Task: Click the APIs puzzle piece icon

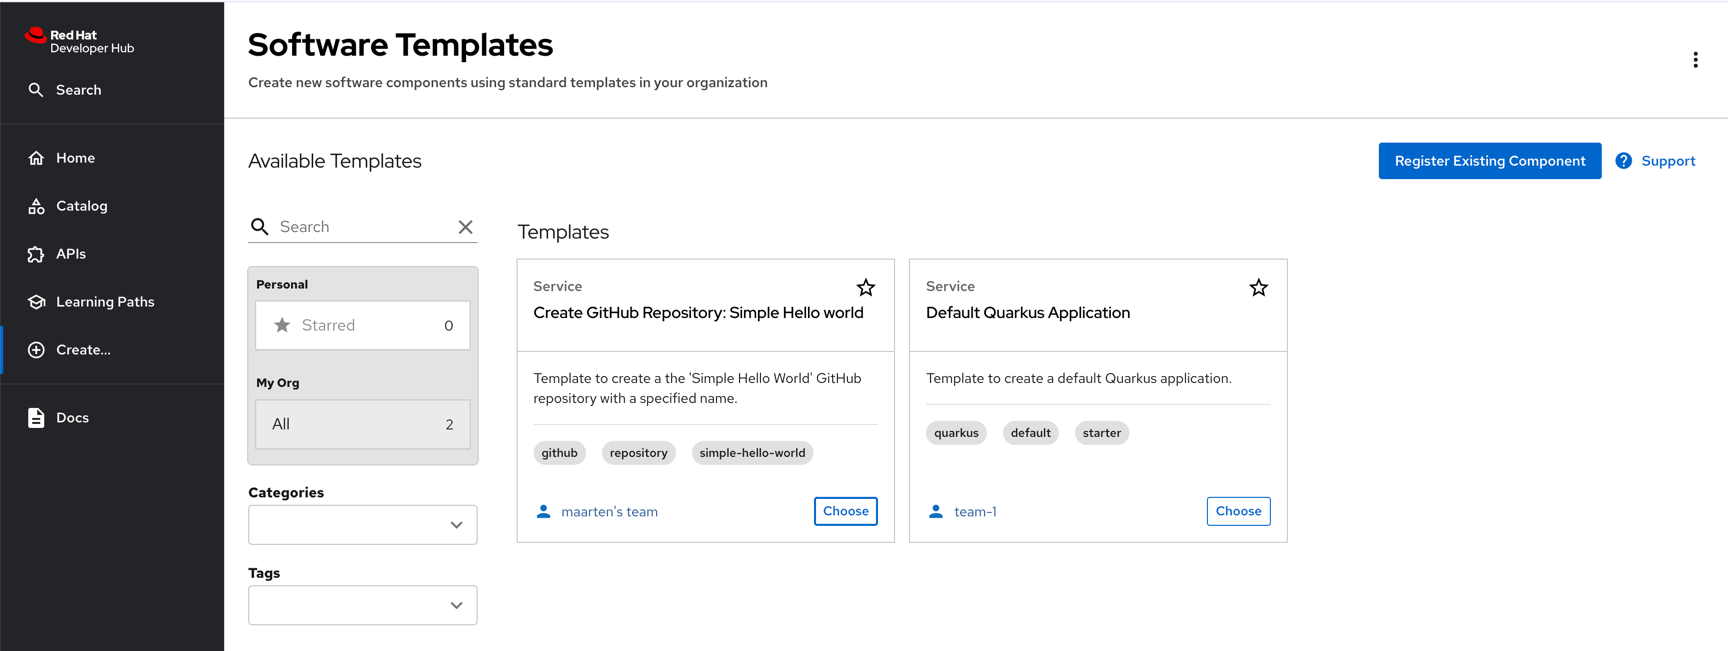Action: click(x=36, y=254)
